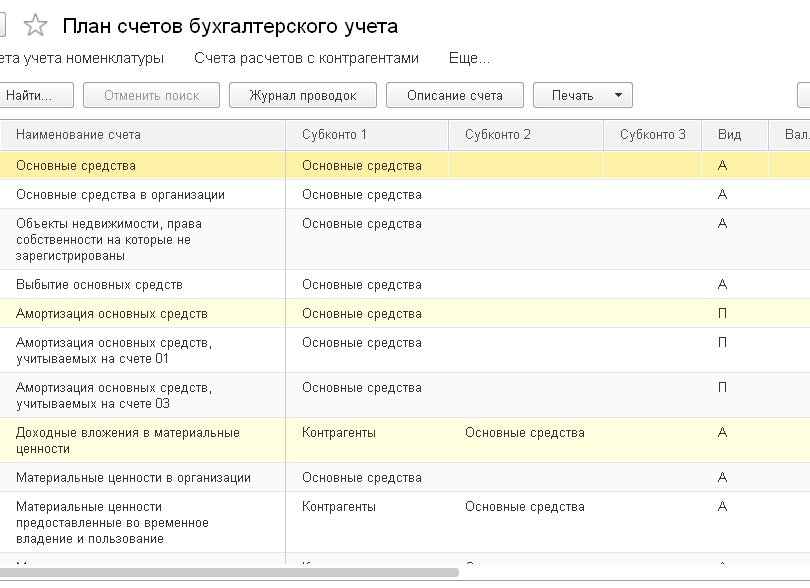
Task: Expand the Печать dropdown arrow
Action: 618,96
